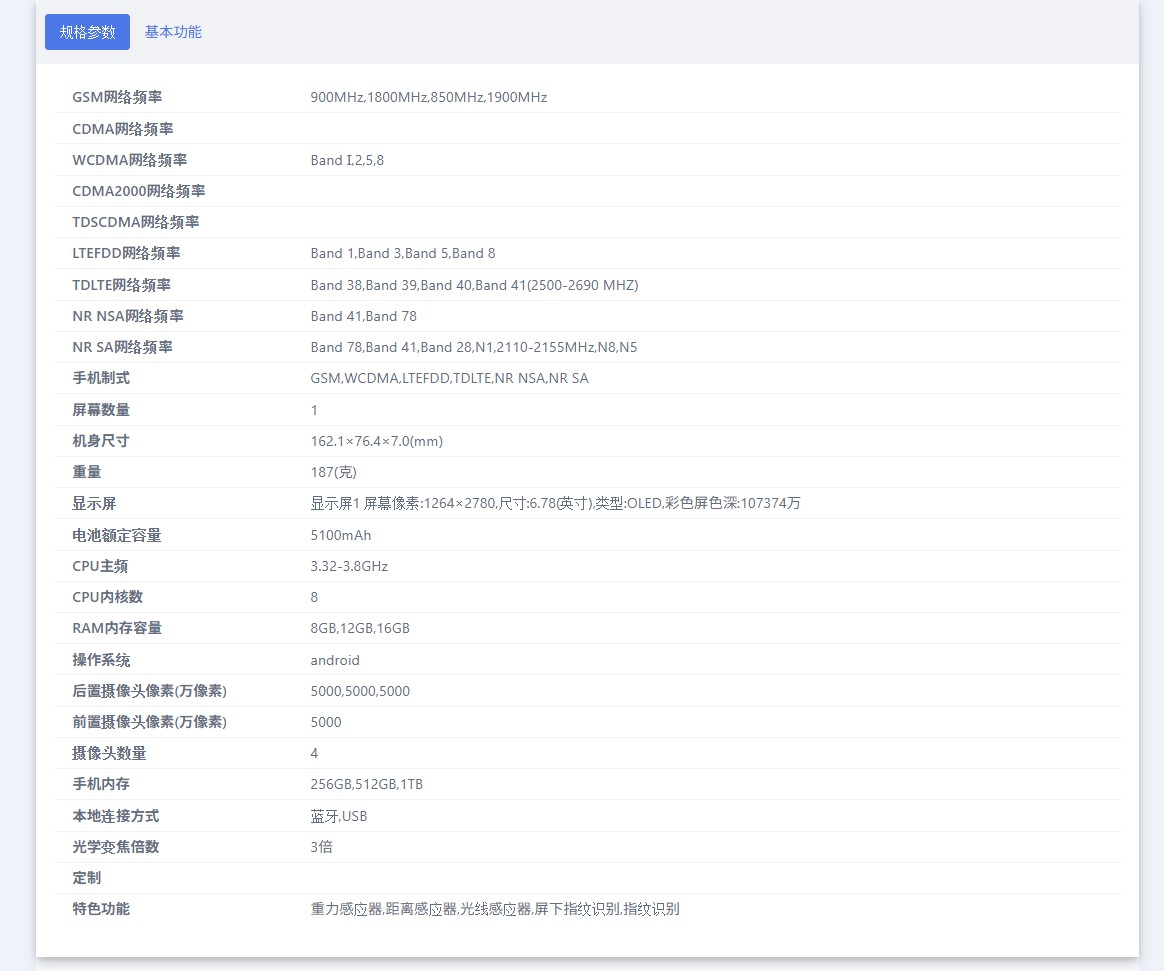The image size is (1164, 971).
Task: Click the LTEFDD value Band 1,Band 3,Band 5,Band 8
Action: 402,253
